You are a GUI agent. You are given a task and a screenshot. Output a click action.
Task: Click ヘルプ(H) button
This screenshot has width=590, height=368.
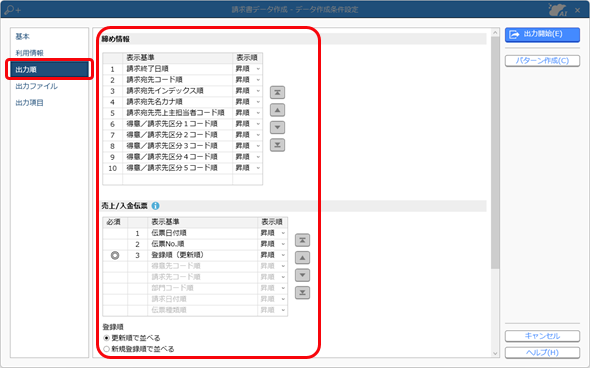coord(542,353)
